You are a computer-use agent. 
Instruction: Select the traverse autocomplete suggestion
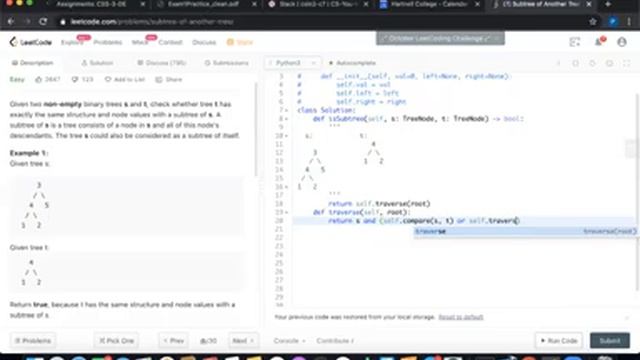tap(525, 231)
